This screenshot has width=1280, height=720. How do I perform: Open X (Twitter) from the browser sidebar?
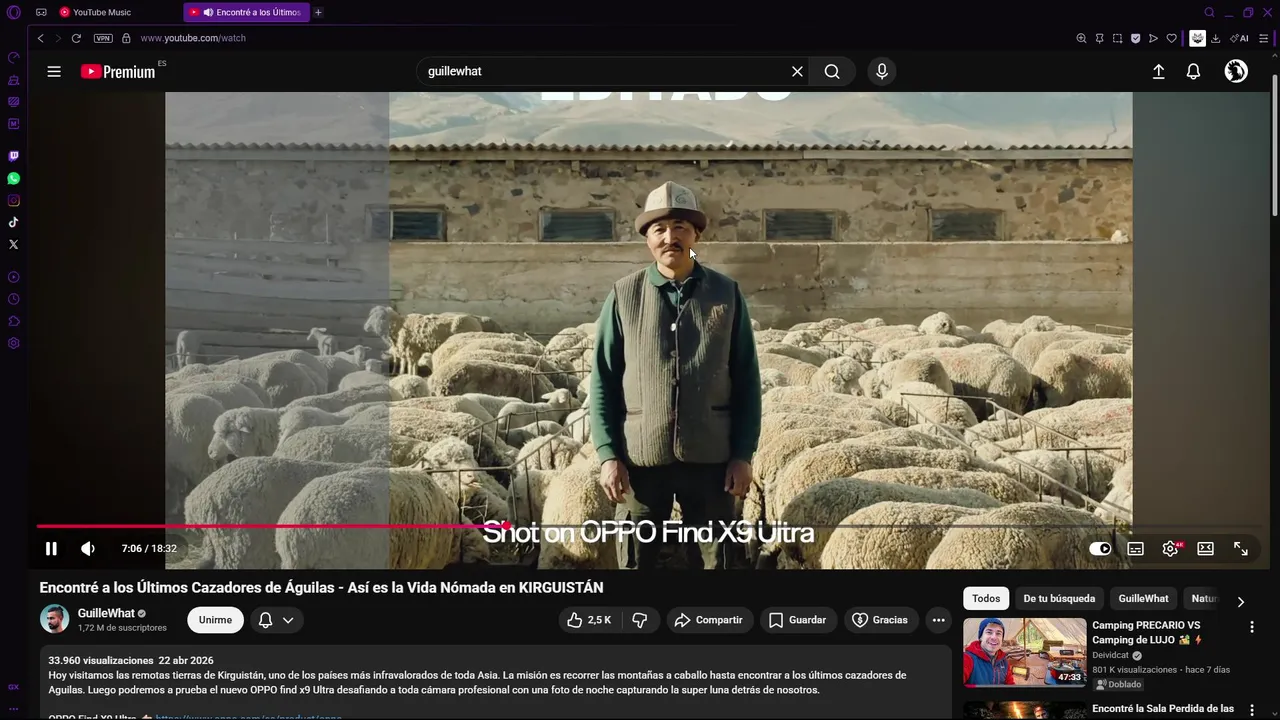(x=13, y=244)
